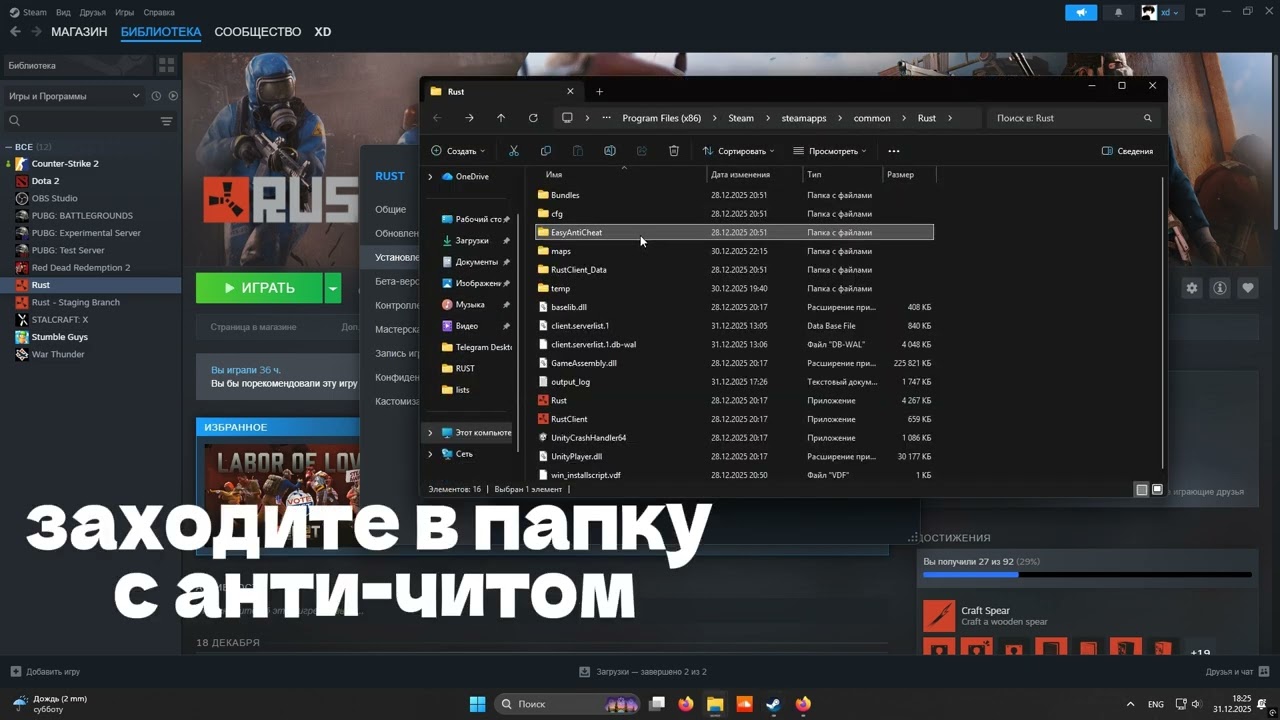
Task: Switch to details view icon in Explorer
Action: click(x=1141, y=490)
